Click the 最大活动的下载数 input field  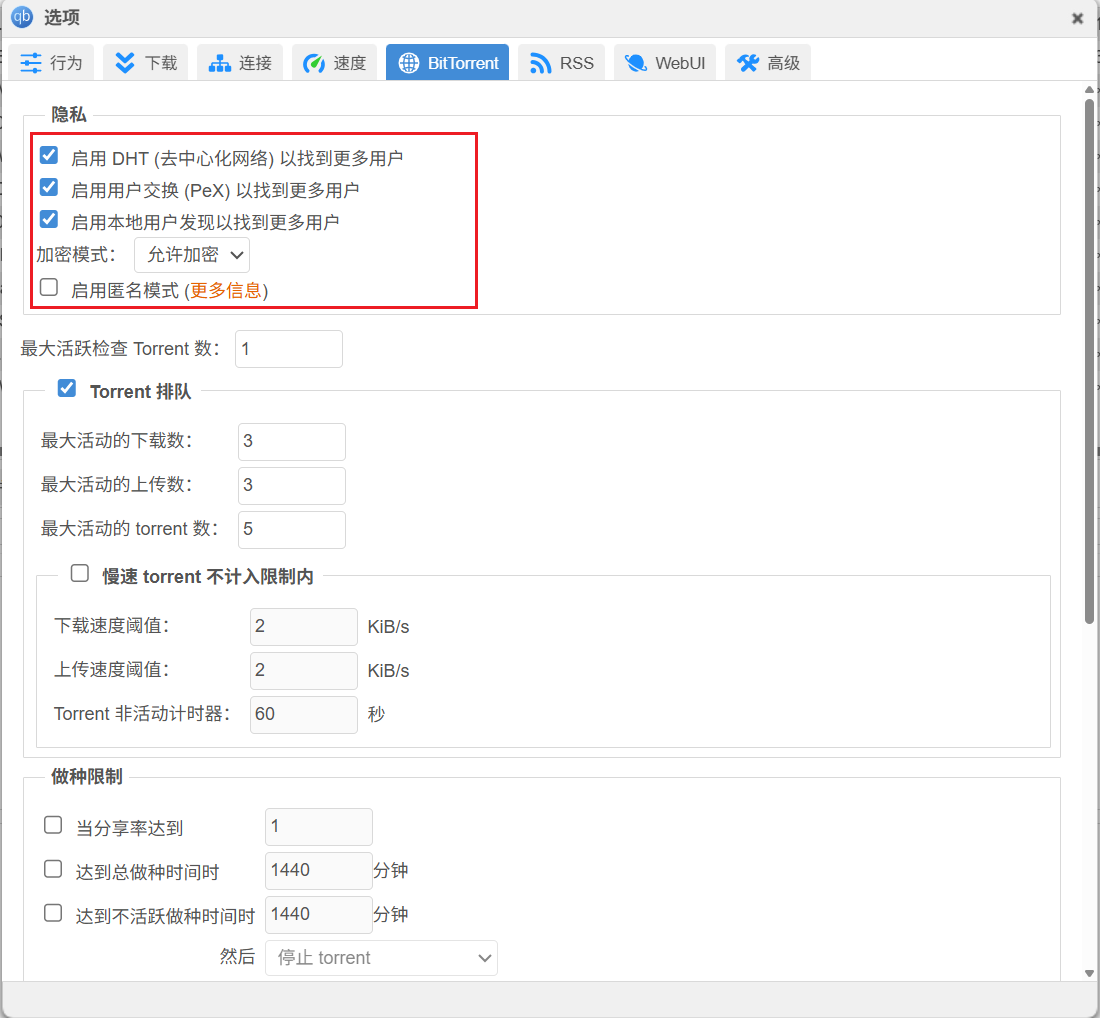[x=292, y=441]
